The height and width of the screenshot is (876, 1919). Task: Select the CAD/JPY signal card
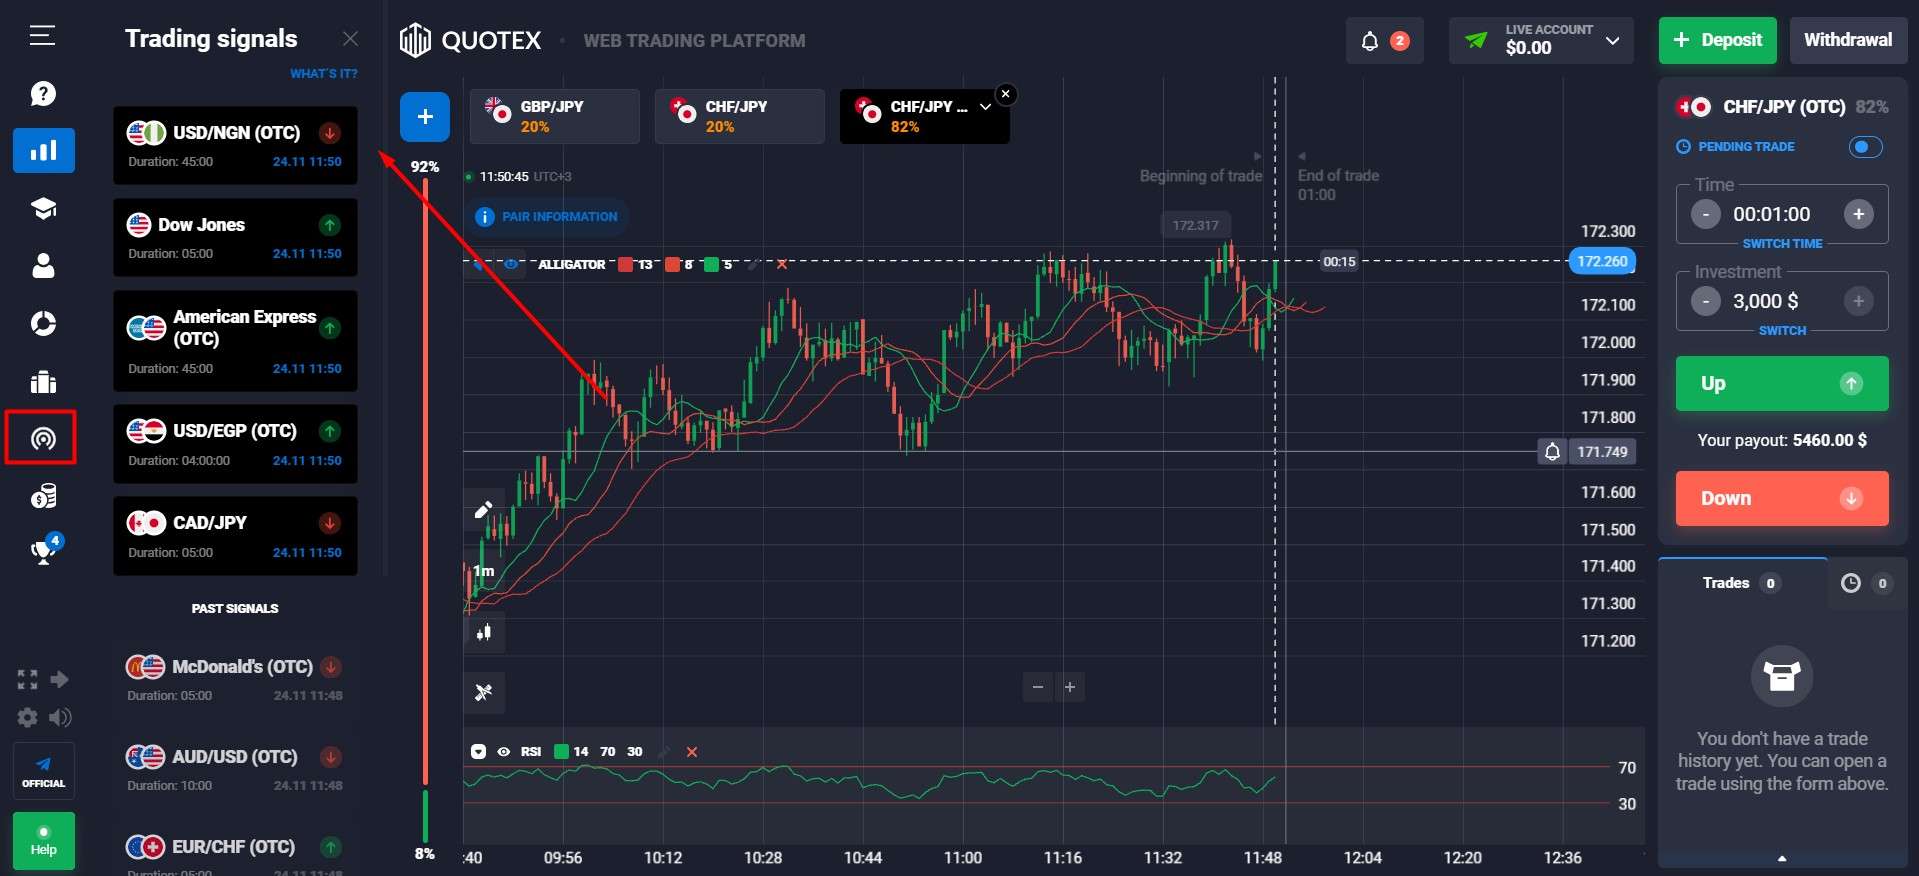click(235, 535)
